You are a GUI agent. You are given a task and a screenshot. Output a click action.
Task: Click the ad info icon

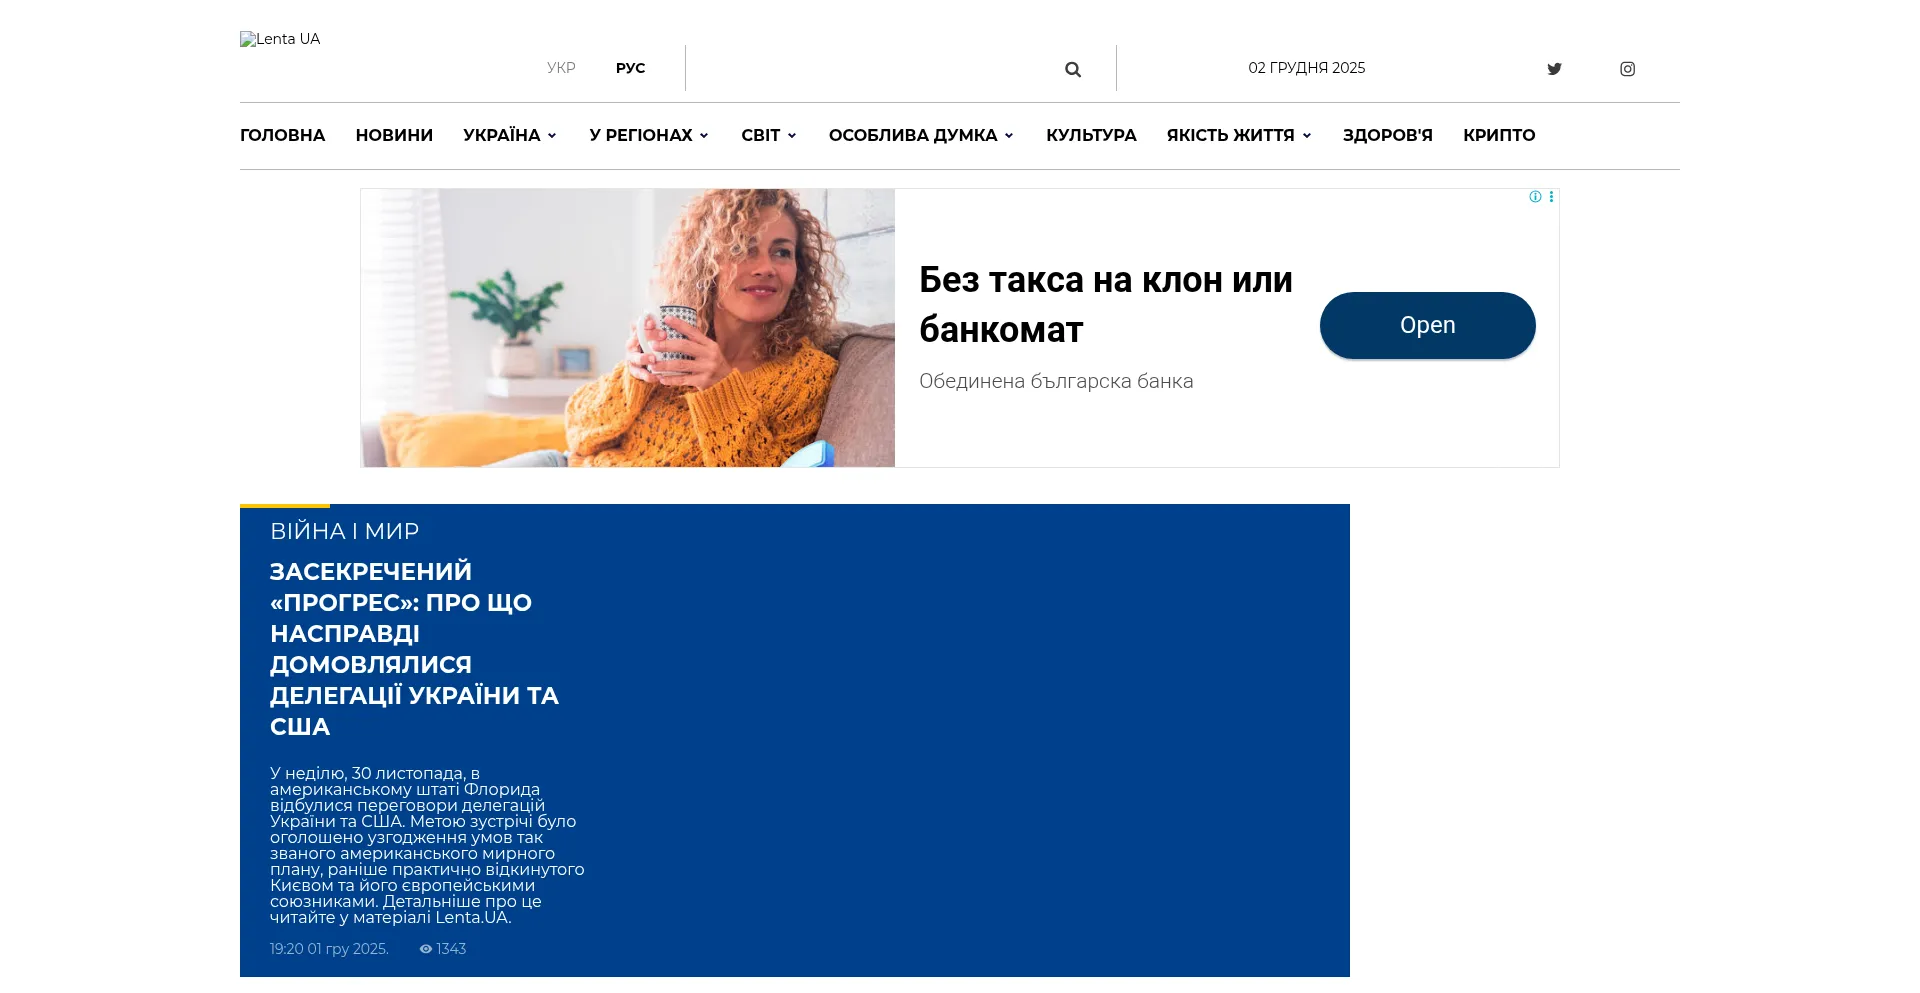pos(1535,197)
